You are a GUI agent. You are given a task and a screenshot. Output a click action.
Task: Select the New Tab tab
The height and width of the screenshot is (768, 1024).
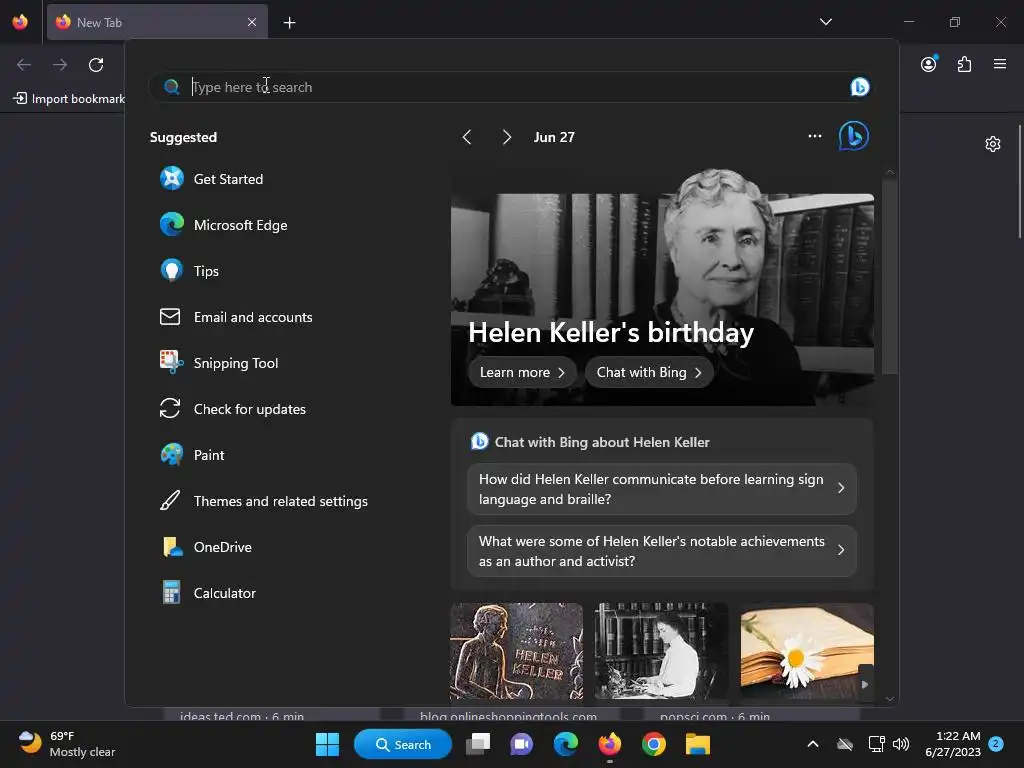pos(157,22)
